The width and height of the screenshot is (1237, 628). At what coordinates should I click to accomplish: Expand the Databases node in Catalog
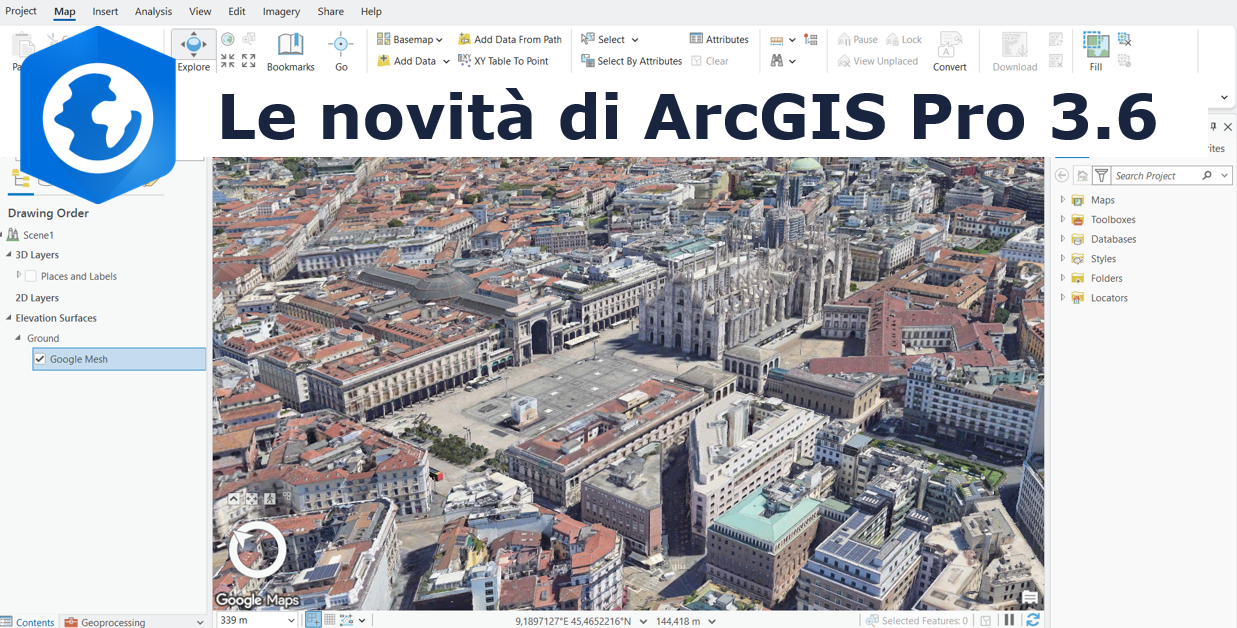click(x=1062, y=239)
